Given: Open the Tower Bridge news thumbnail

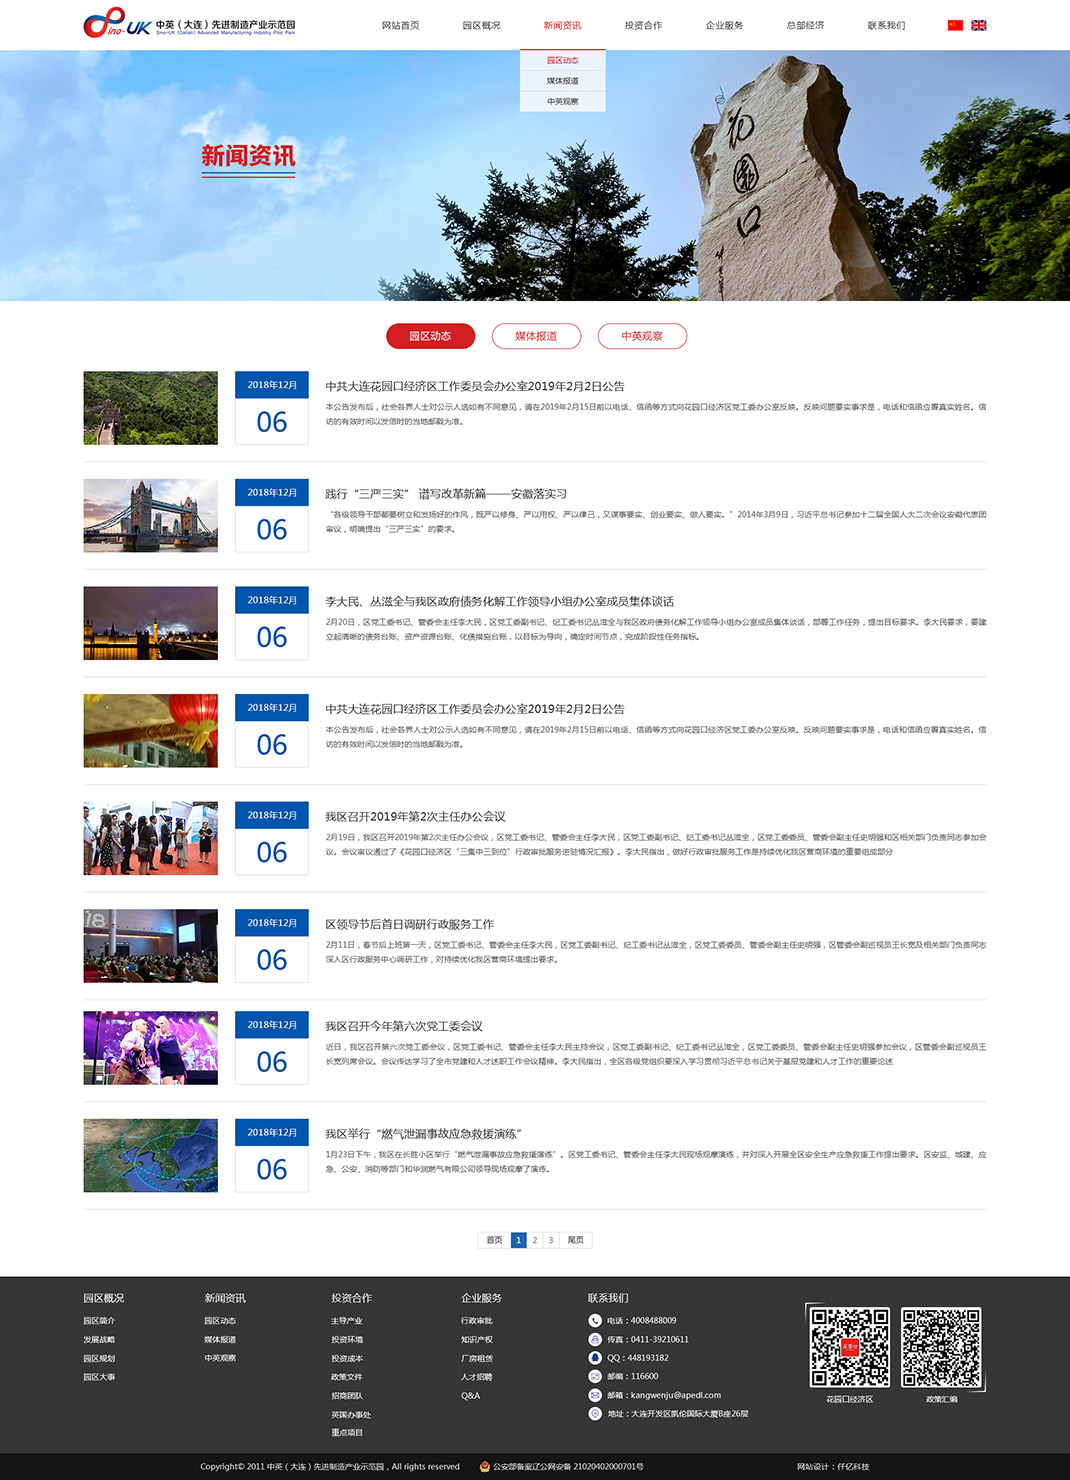Looking at the screenshot, I should coord(150,516).
